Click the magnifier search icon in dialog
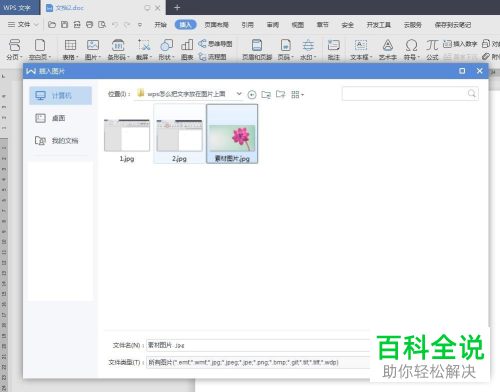The height and width of the screenshot is (392, 500). click(471, 94)
